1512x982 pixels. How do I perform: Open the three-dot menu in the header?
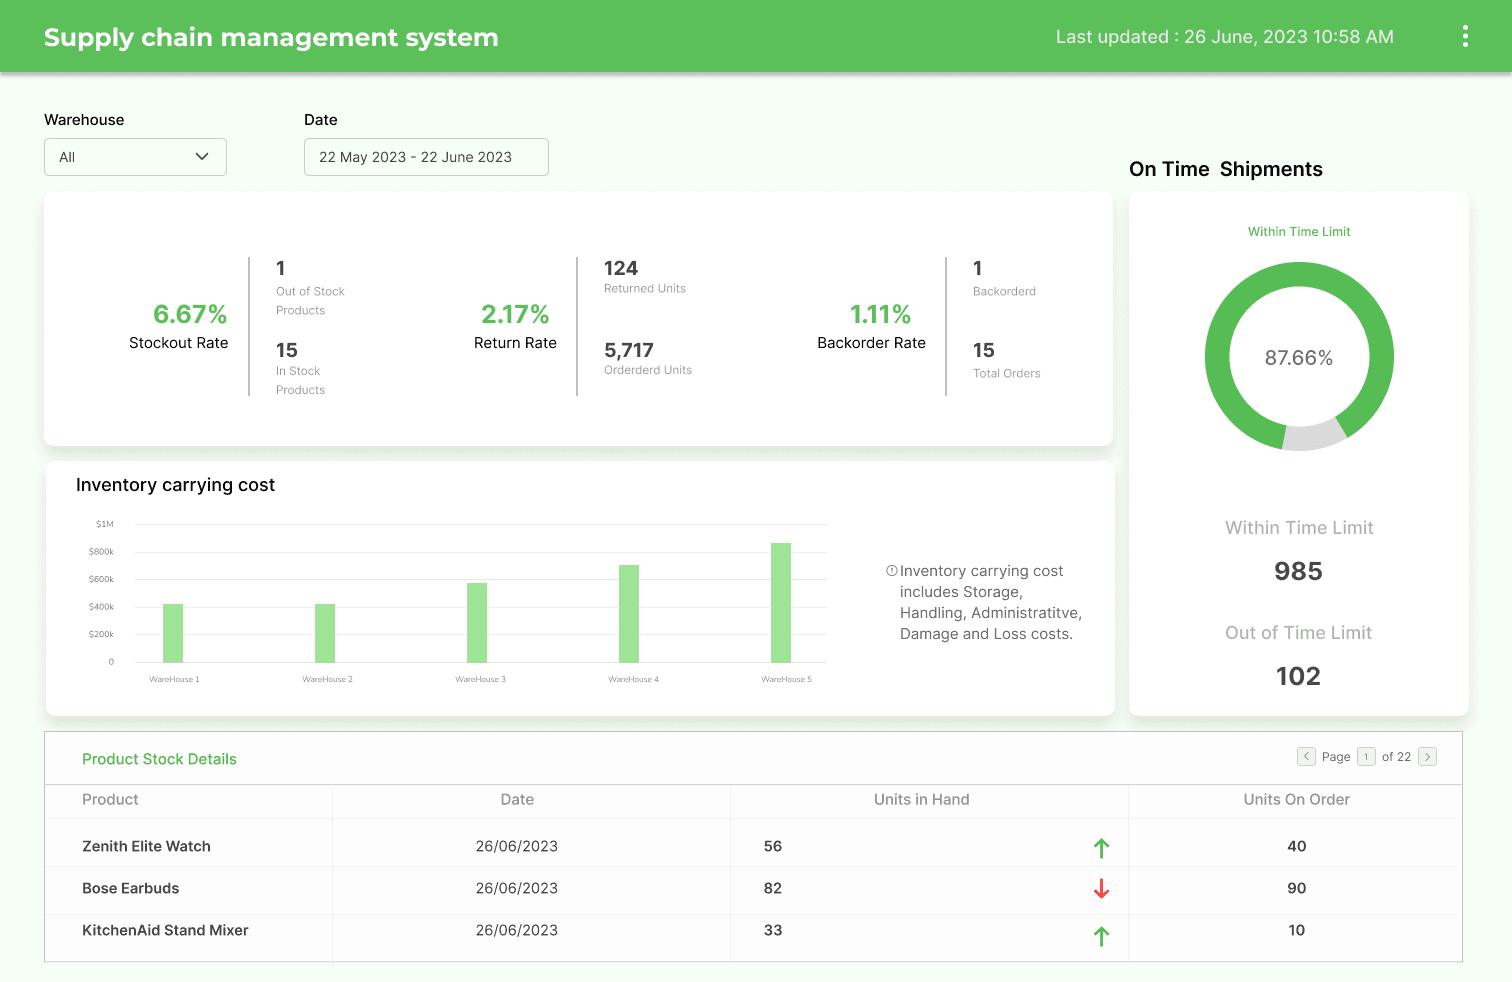click(1464, 36)
